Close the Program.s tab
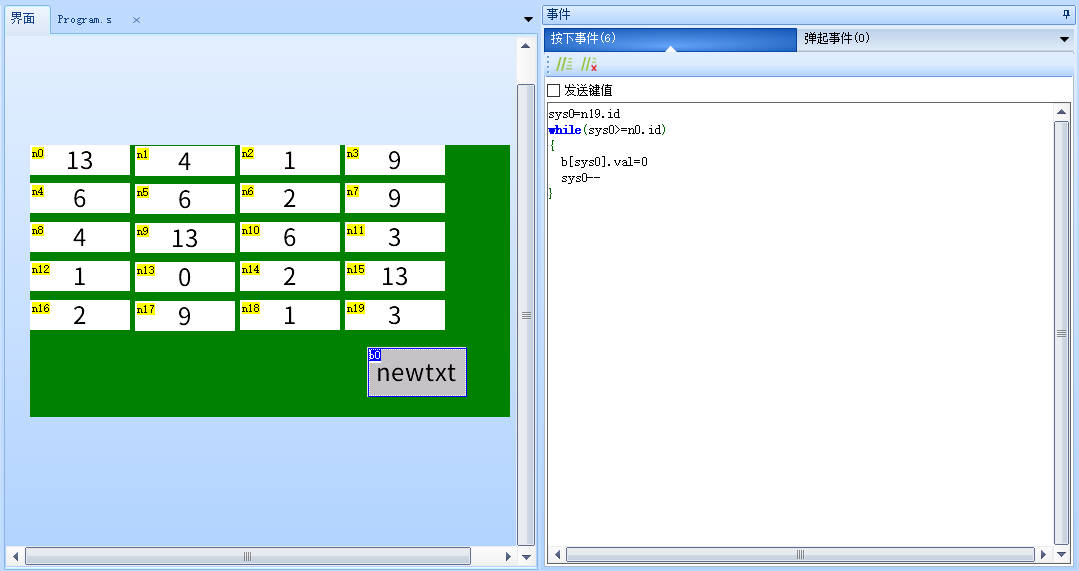 click(x=136, y=20)
